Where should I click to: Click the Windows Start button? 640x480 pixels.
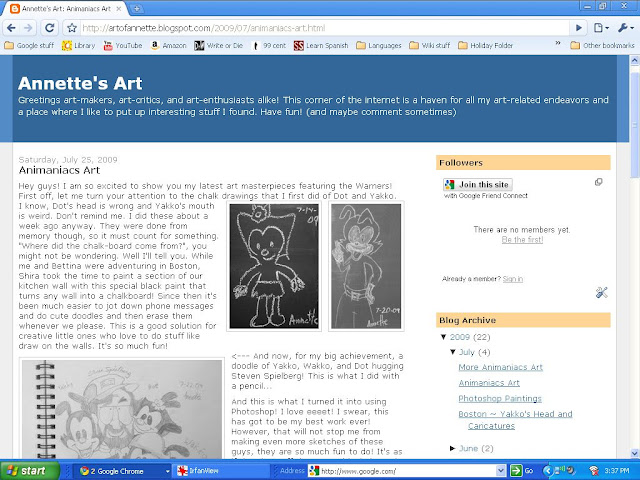pyautogui.click(x=29, y=471)
